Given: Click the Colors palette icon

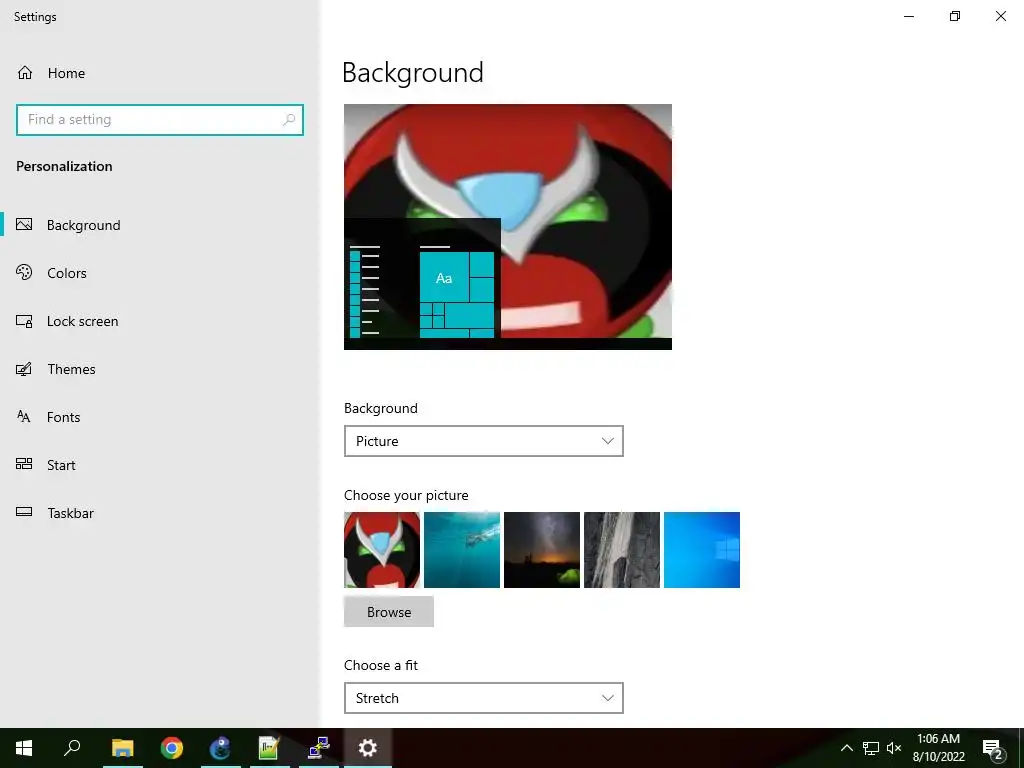Looking at the screenshot, I should click(x=24, y=272).
